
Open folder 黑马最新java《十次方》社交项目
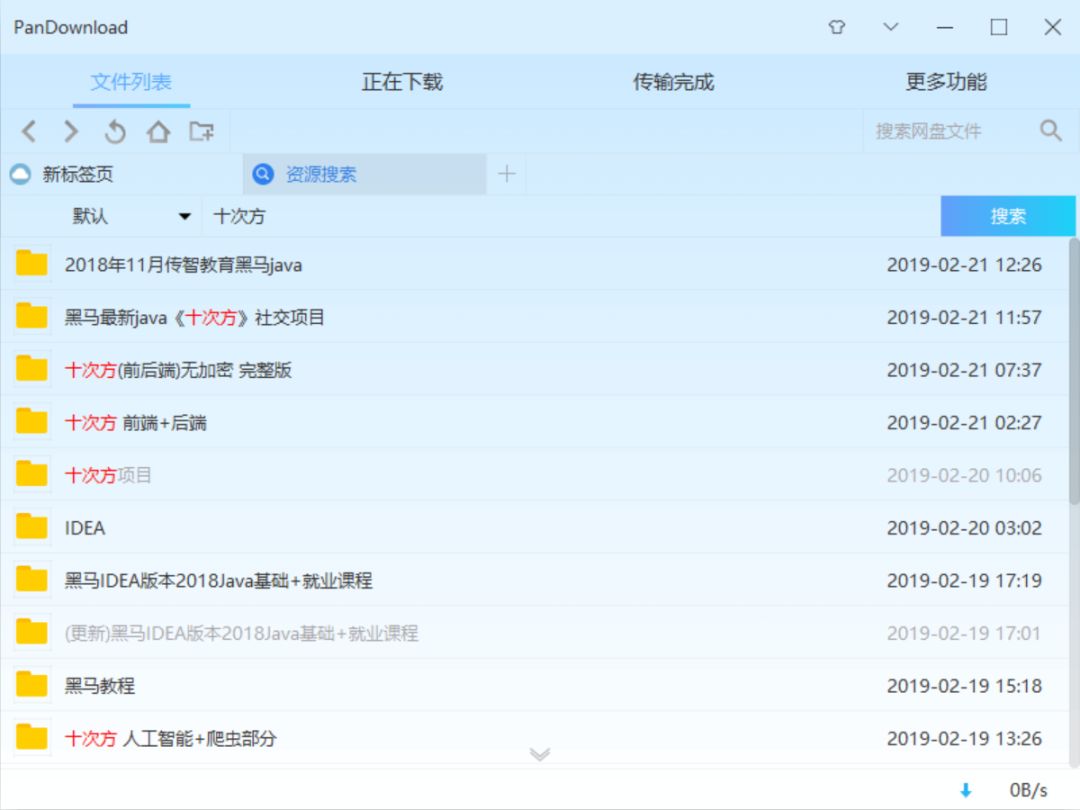pos(534,317)
